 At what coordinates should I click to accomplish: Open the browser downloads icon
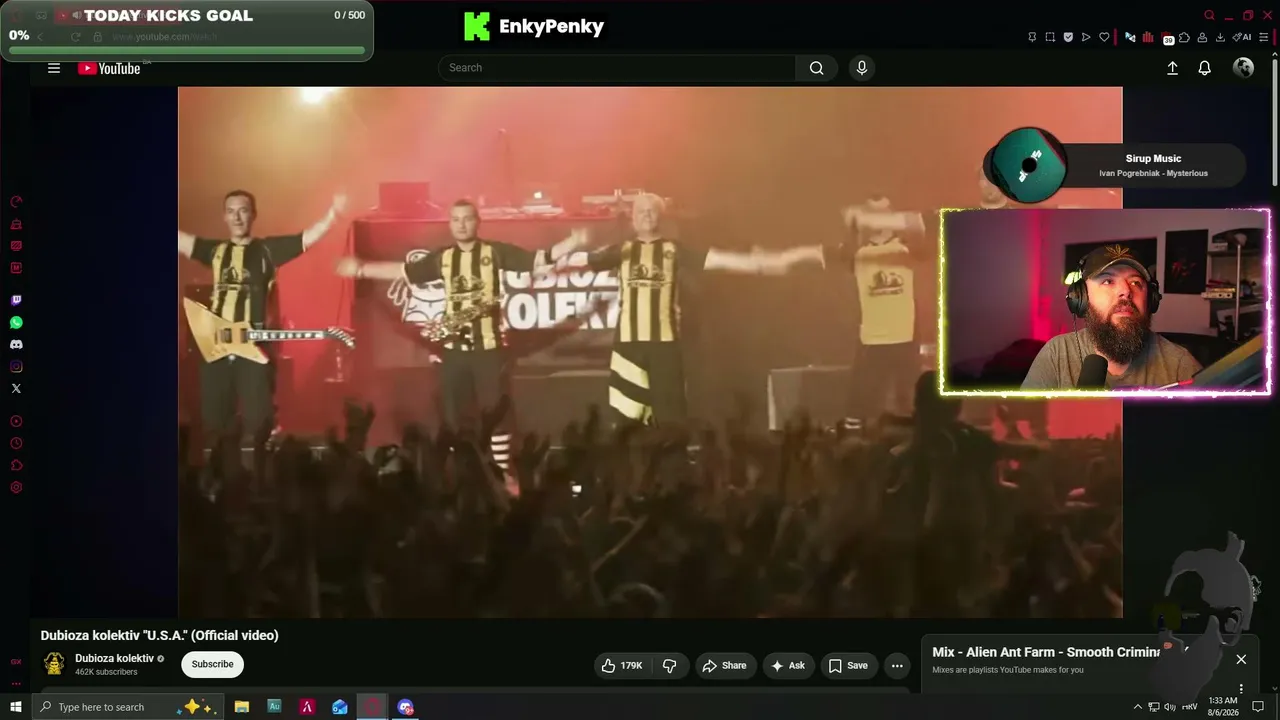coord(1219,37)
